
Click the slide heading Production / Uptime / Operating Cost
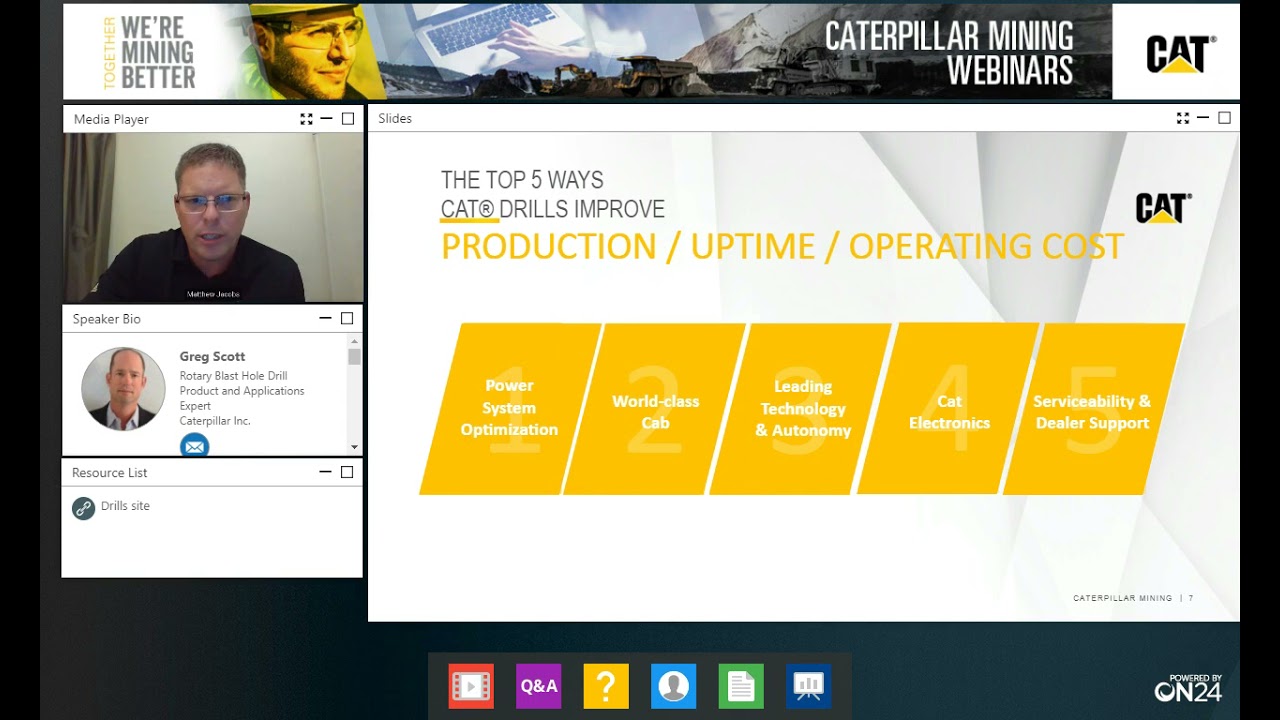[782, 246]
